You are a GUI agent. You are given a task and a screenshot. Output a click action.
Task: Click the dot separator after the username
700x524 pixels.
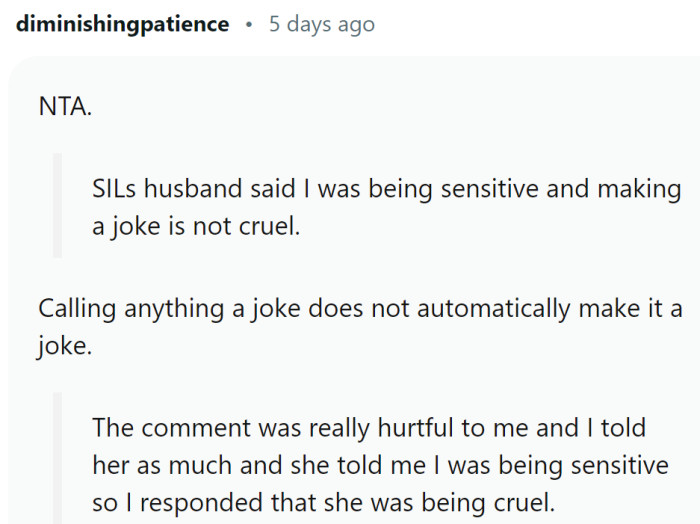point(248,24)
